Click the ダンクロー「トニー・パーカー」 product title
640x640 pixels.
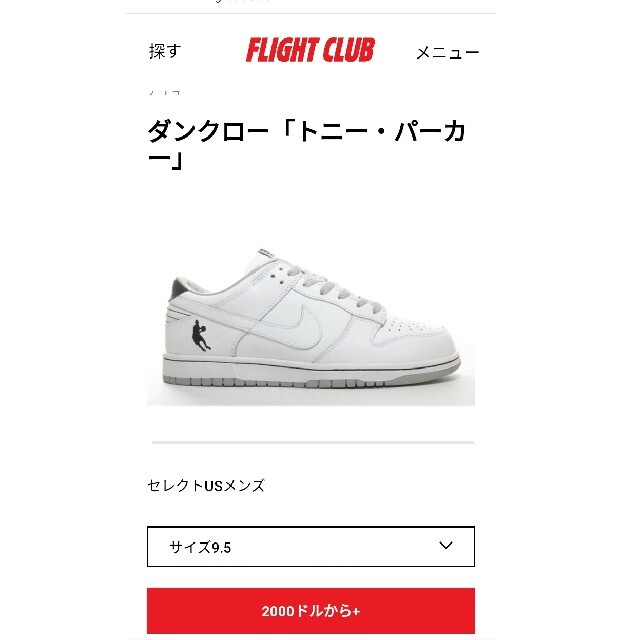pos(306,145)
